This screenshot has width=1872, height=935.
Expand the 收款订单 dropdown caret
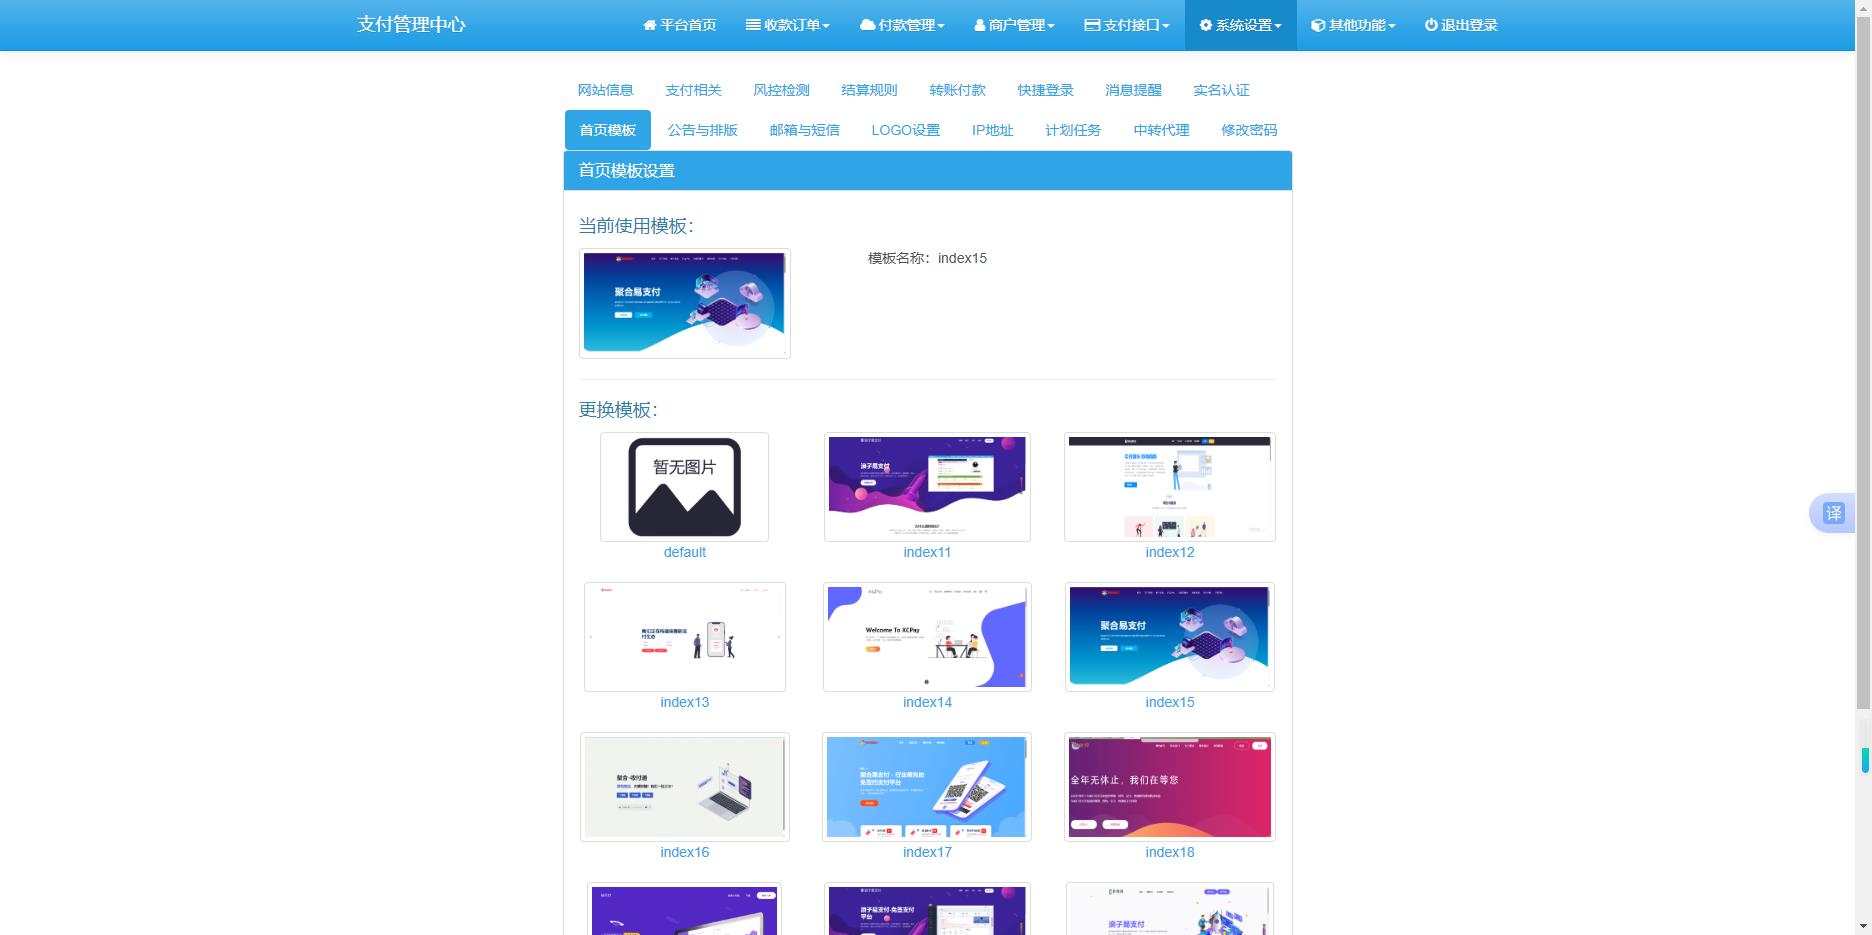[x=826, y=26]
